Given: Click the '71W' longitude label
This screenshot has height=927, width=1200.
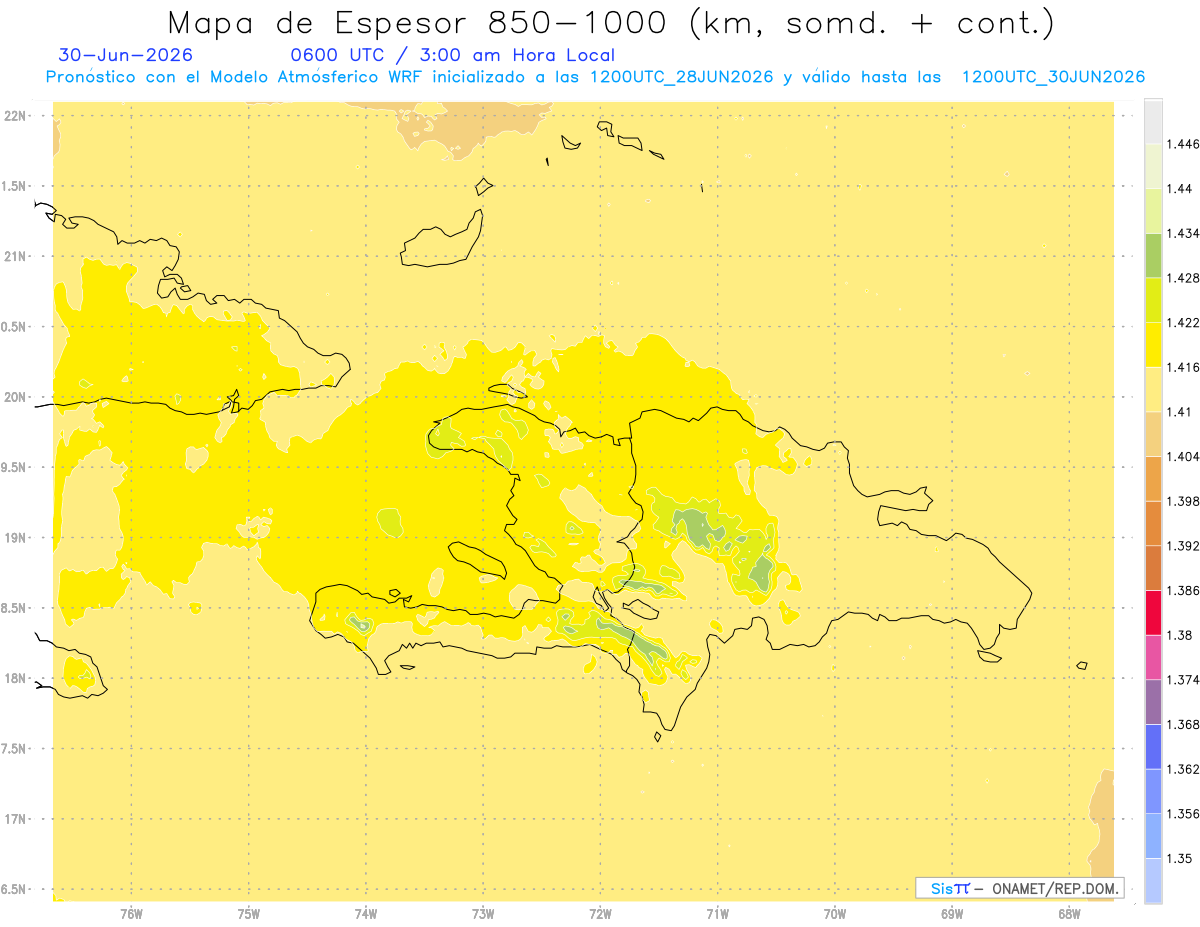Looking at the screenshot, I should [718, 914].
